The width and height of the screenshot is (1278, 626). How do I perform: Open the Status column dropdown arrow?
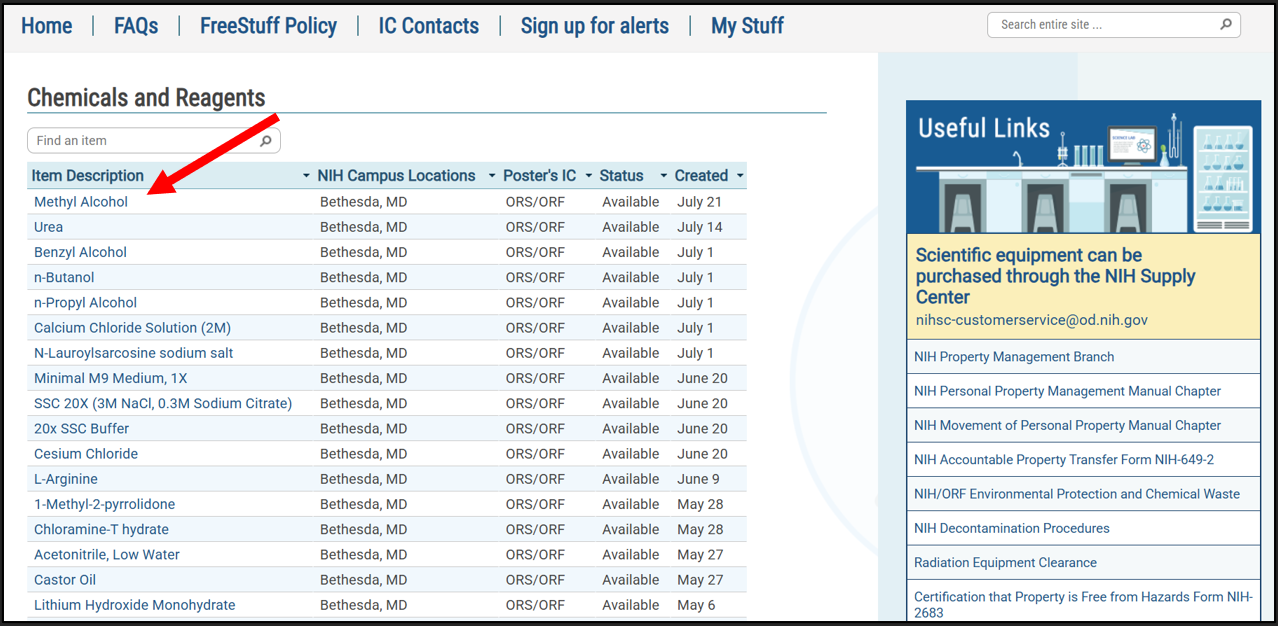[x=663, y=176]
